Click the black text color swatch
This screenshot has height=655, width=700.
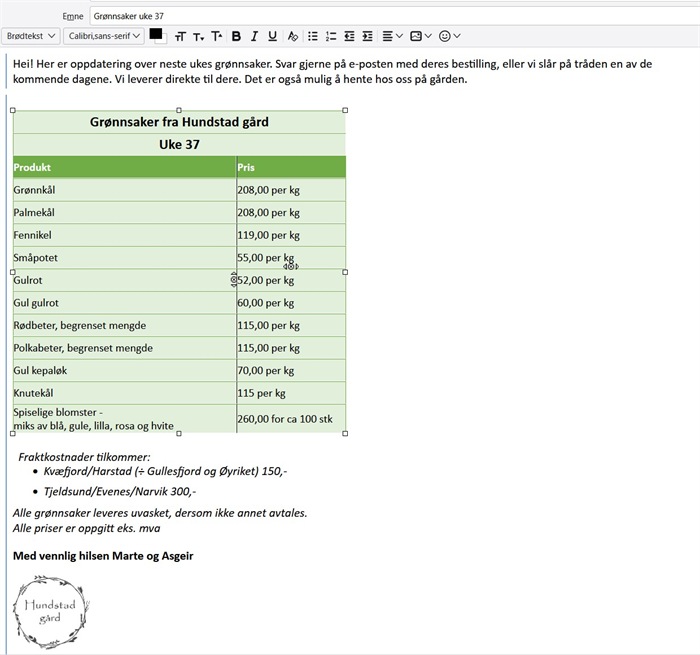pos(156,35)
